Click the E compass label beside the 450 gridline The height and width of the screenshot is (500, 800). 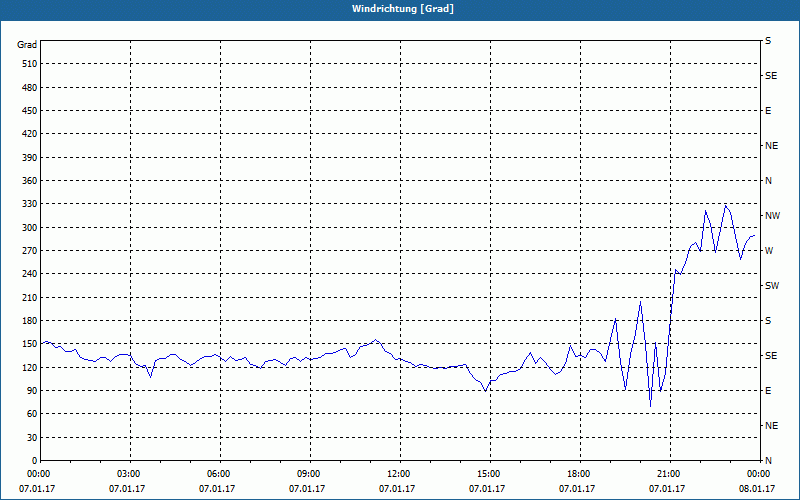point(768,111)
